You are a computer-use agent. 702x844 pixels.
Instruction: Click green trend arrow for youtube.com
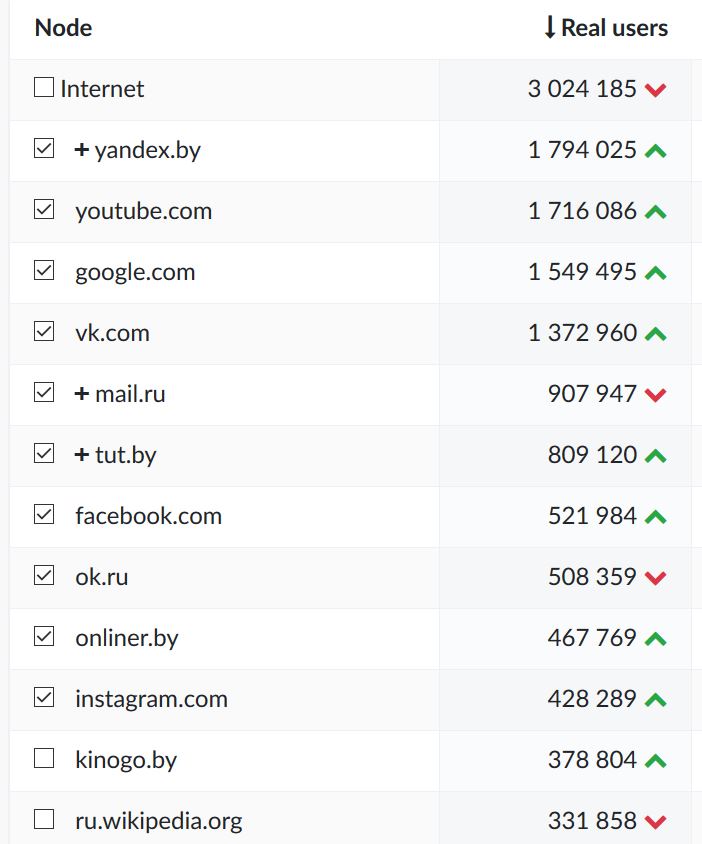coord(656,212)
